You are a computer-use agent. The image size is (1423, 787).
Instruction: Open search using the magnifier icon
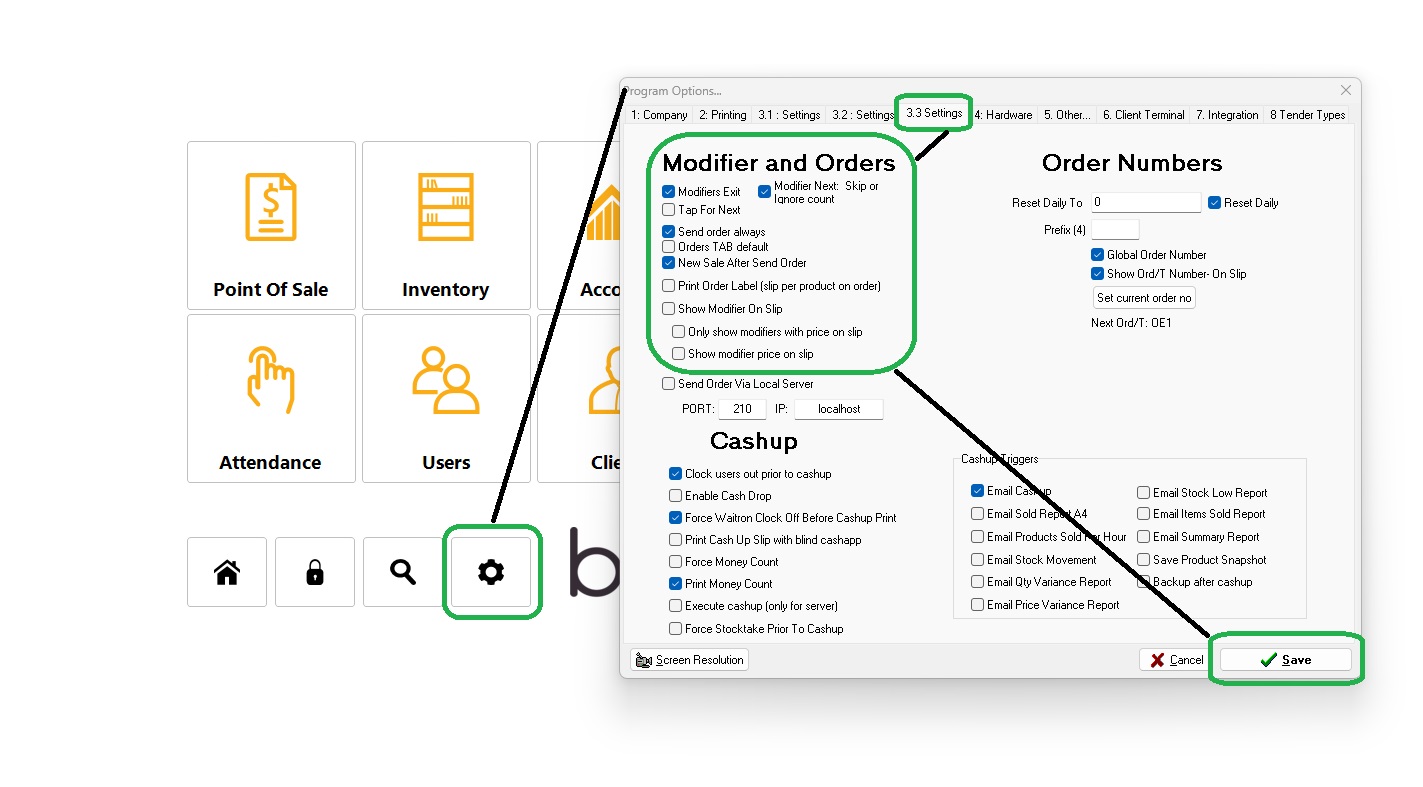(x=402, y=572)
